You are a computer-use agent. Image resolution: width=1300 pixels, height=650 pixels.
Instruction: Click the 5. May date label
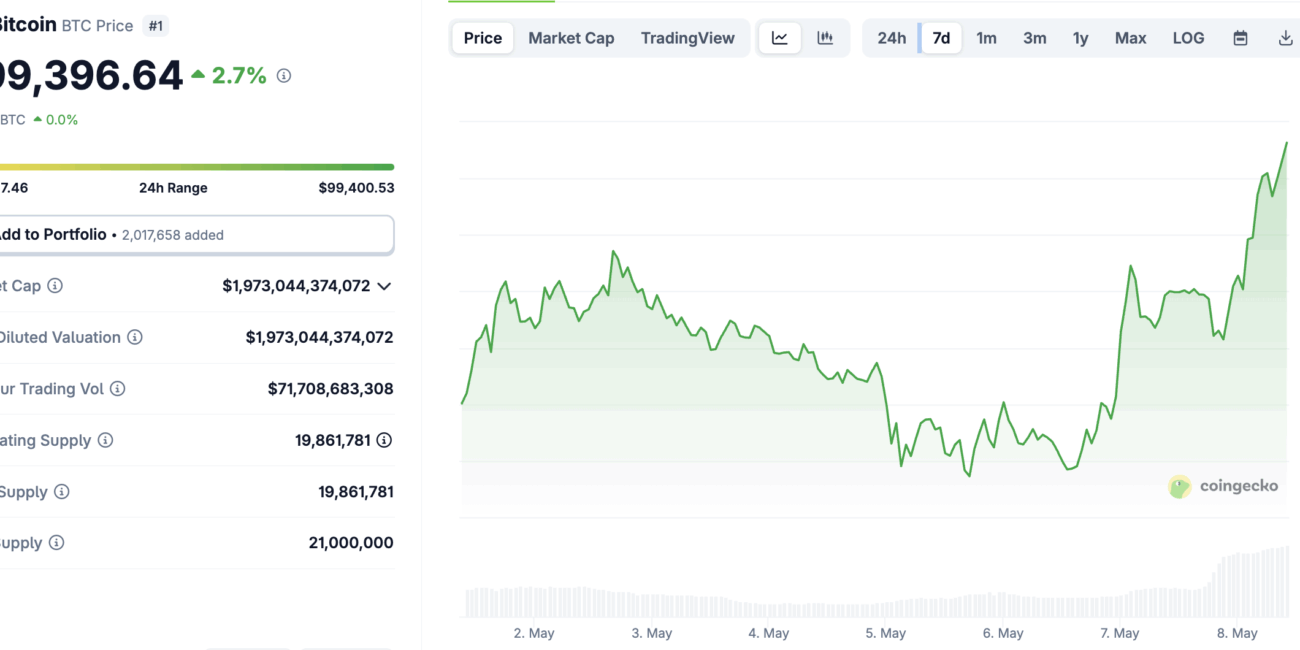(886, 633)
